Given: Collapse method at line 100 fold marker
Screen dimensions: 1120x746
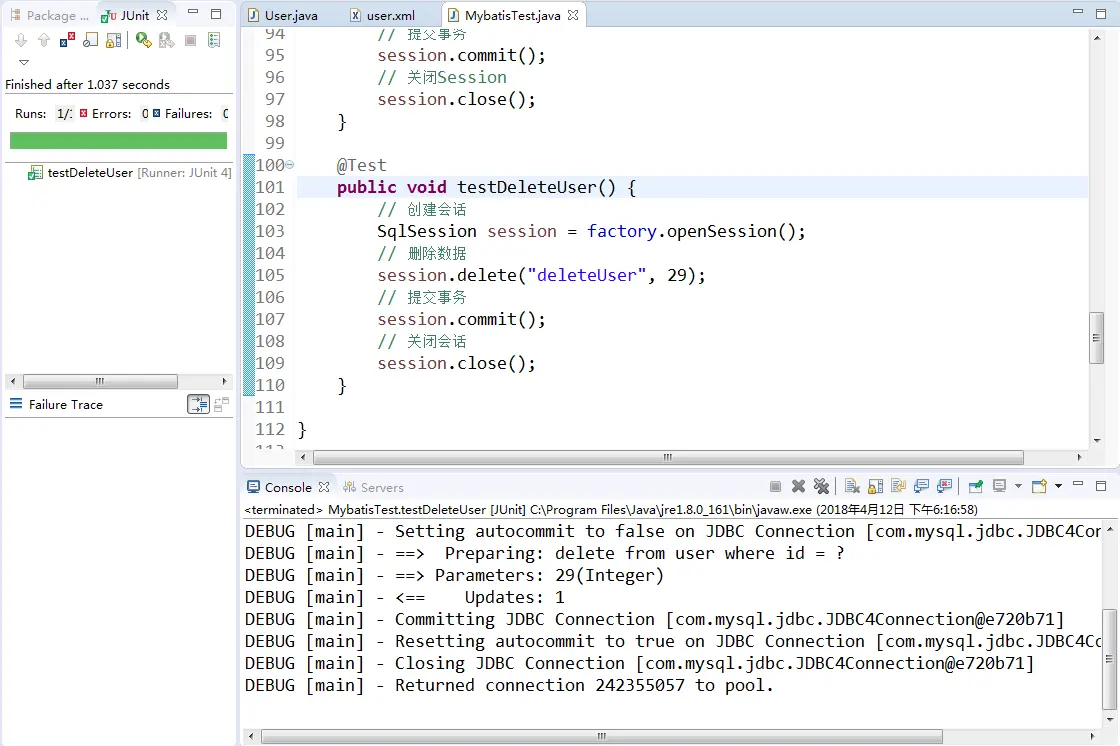Looking at the screenshot, I should [x=289, y=165].
